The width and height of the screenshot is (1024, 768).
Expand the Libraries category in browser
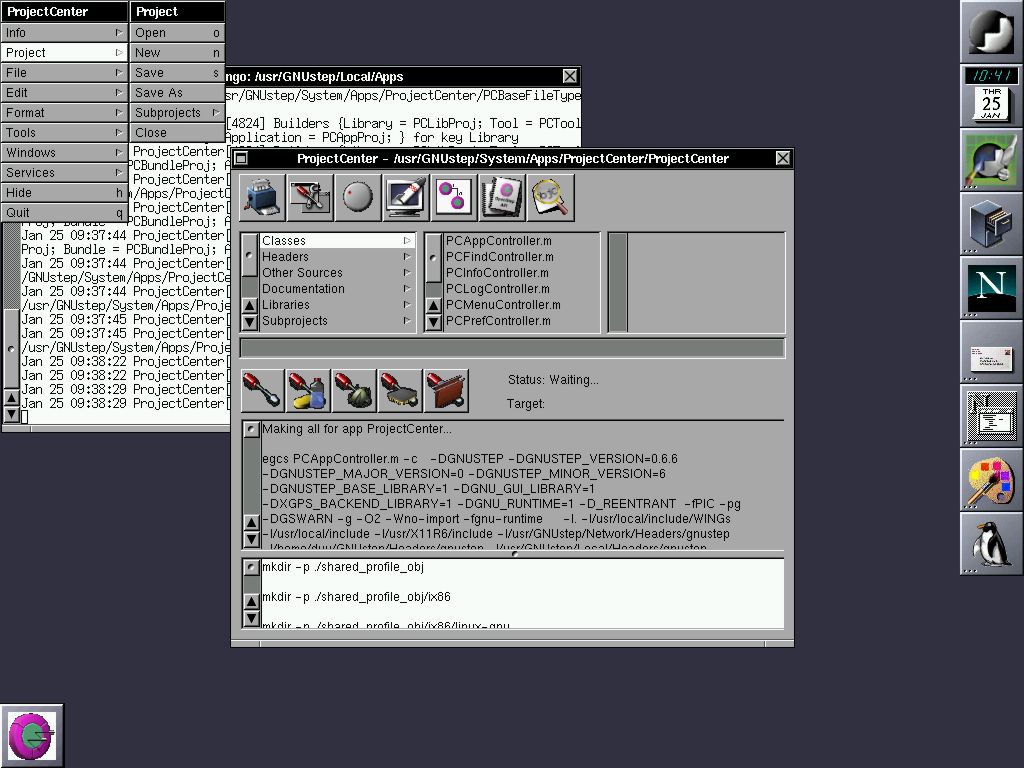(335, 305)
